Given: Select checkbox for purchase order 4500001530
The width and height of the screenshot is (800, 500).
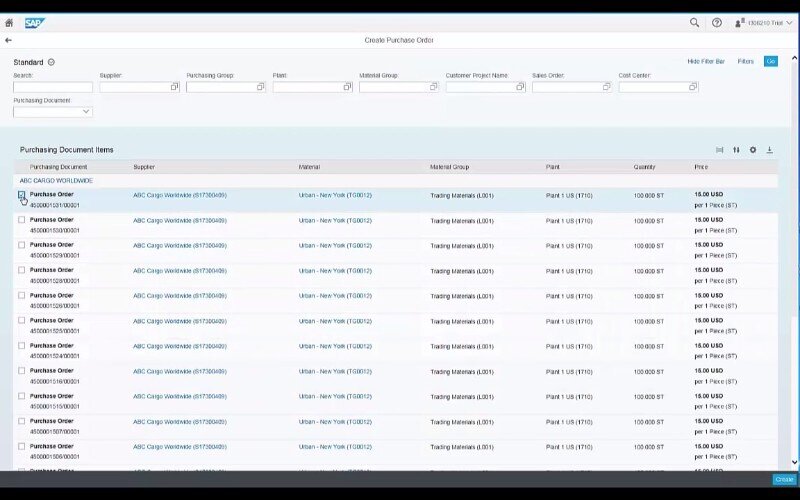Looking at the screenshot, I should click(x=21, y=220).
